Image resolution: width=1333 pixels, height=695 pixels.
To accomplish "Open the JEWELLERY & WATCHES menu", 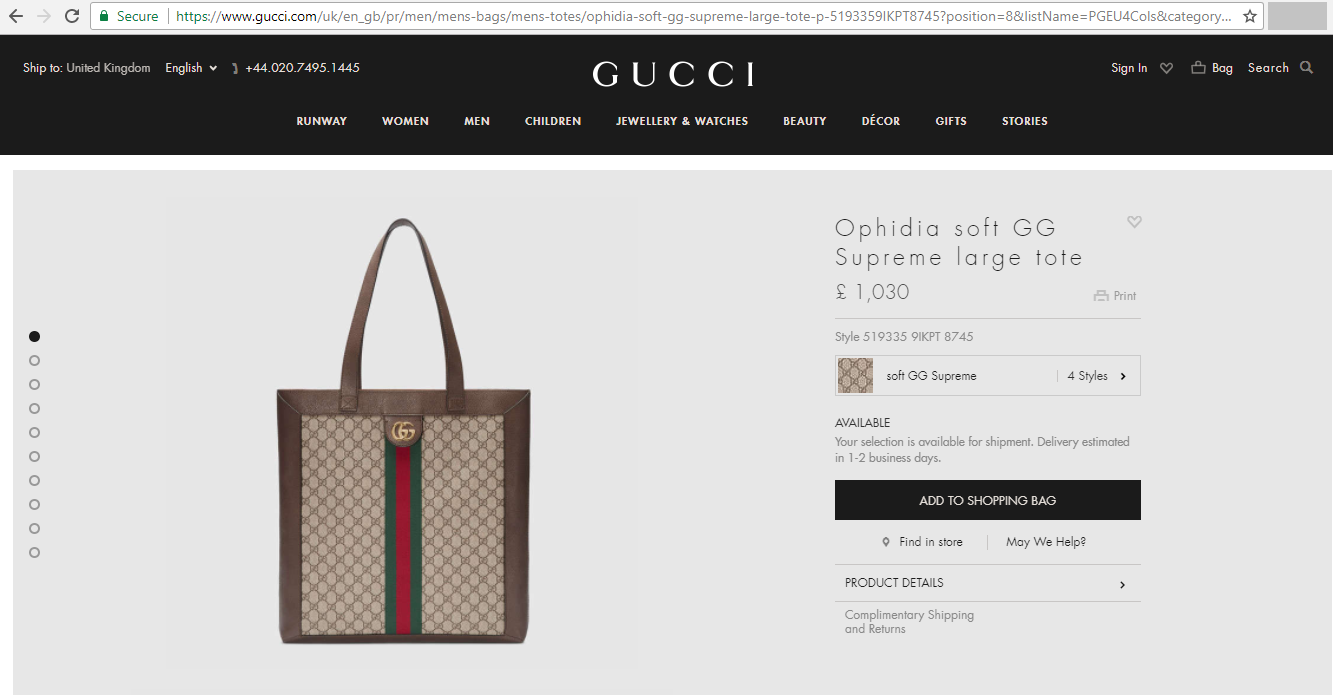I will point(682,121).
